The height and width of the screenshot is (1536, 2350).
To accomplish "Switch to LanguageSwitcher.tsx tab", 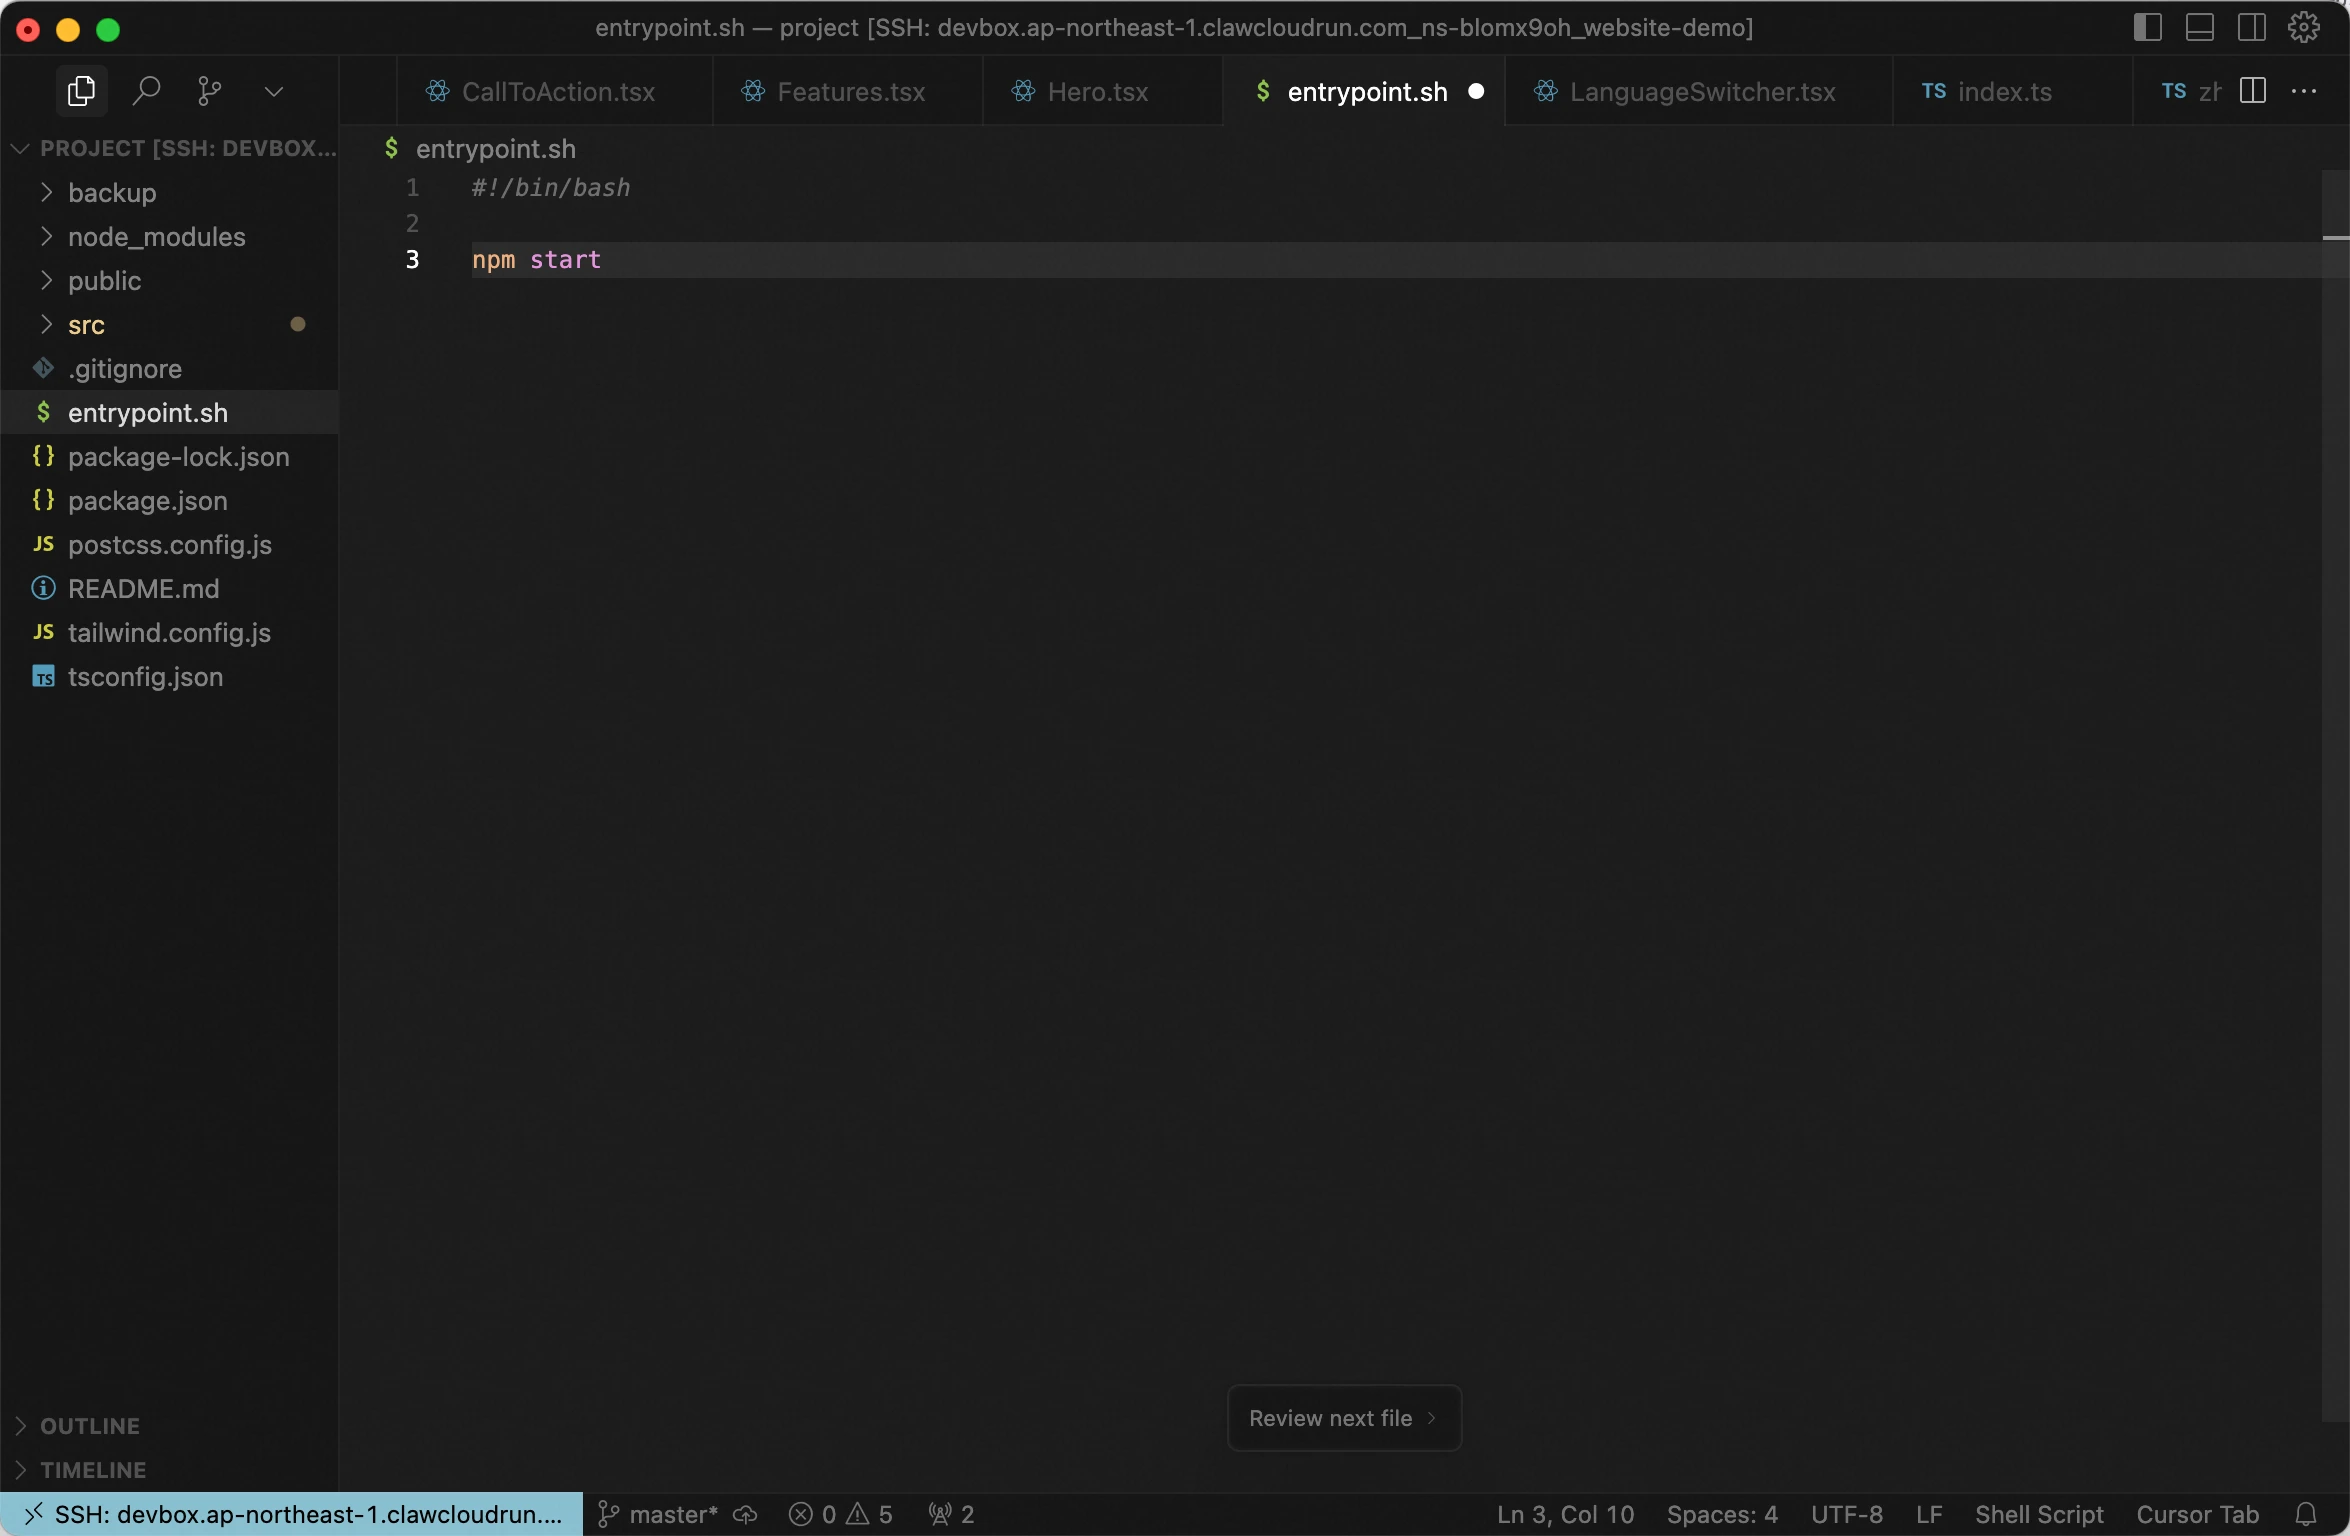I will coord(1698,91).
